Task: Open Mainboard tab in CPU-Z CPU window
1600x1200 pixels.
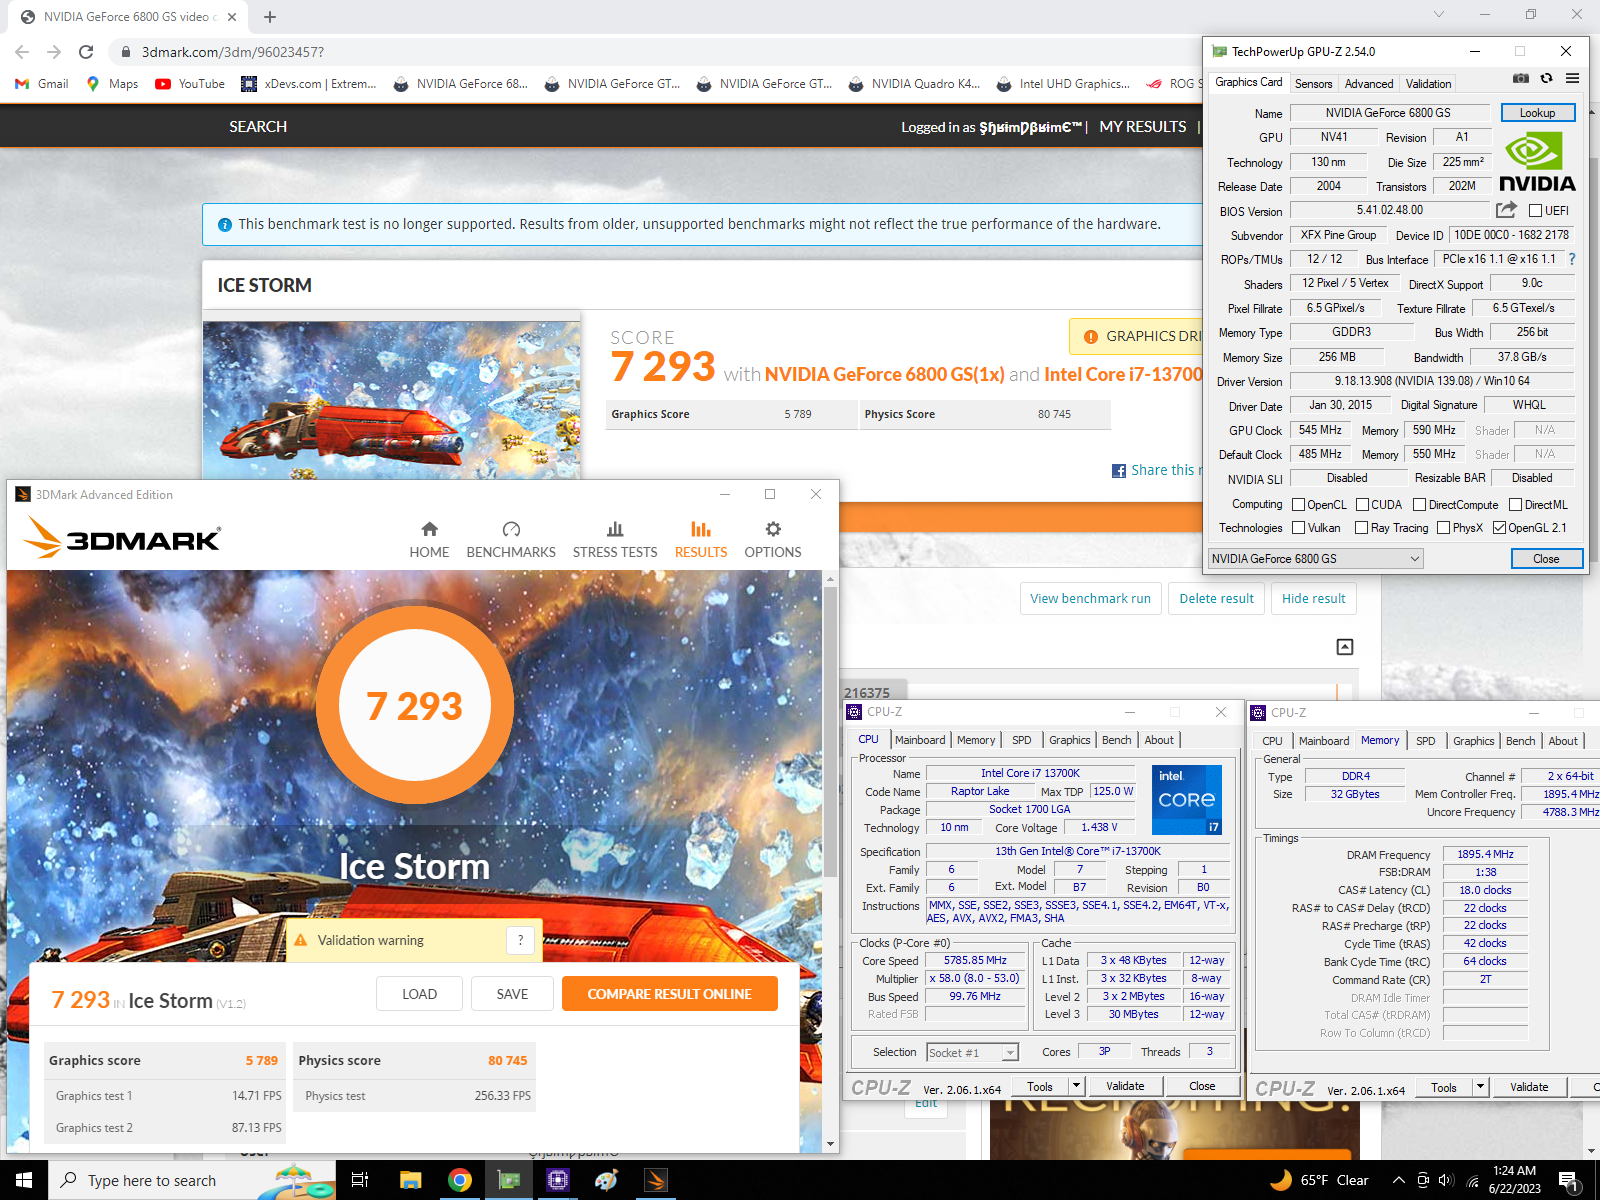Action: (x=920, y=740)
